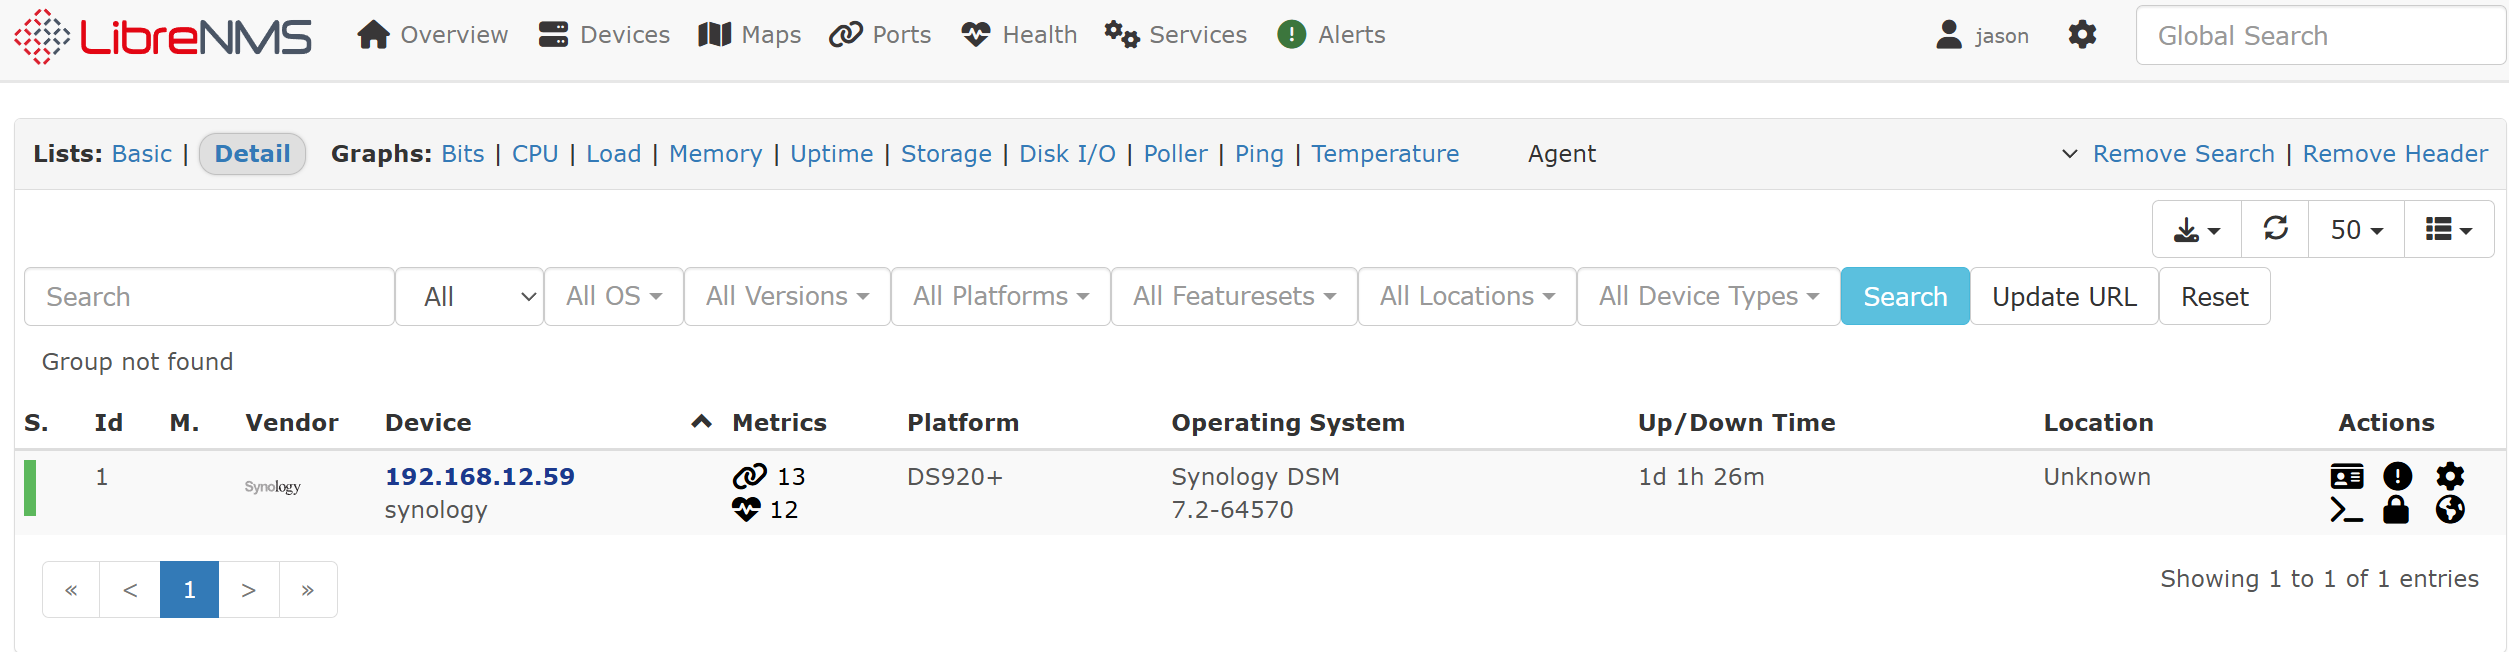
Task: Change rows per page from 50
Action: pyautogui.click(x=2355, y=229)
